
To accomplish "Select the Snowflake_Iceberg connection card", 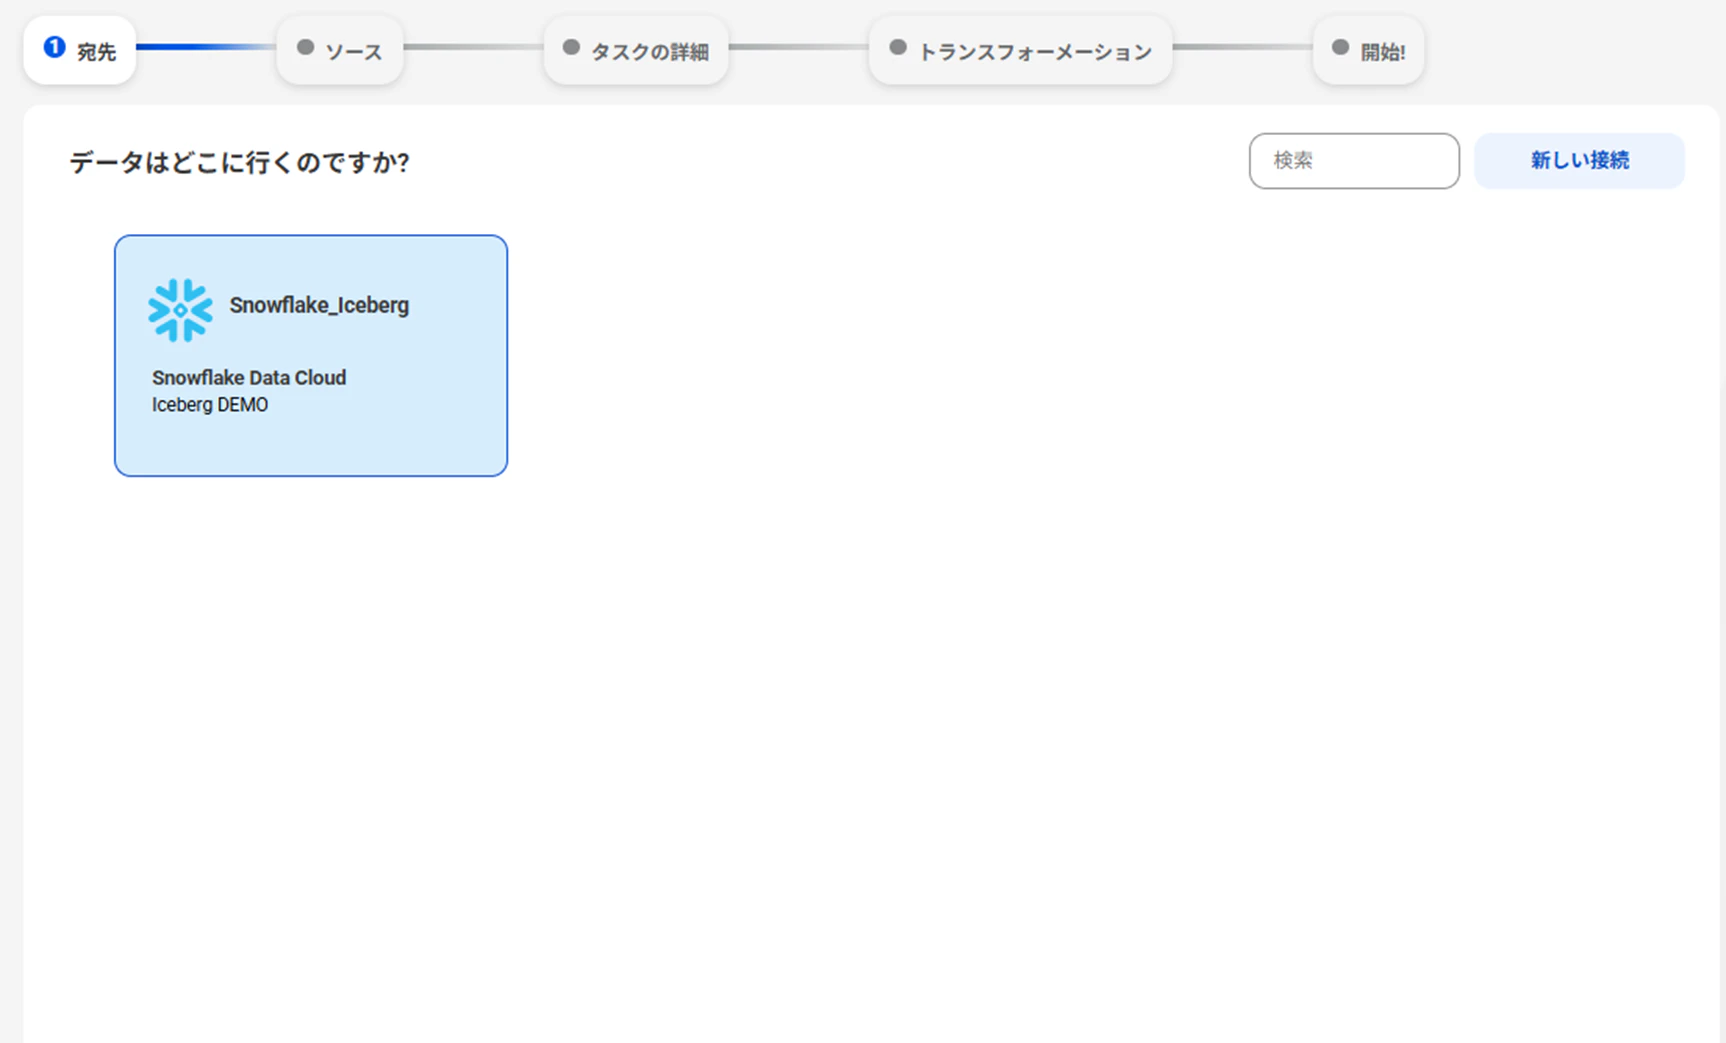I will tap(311, 356).
